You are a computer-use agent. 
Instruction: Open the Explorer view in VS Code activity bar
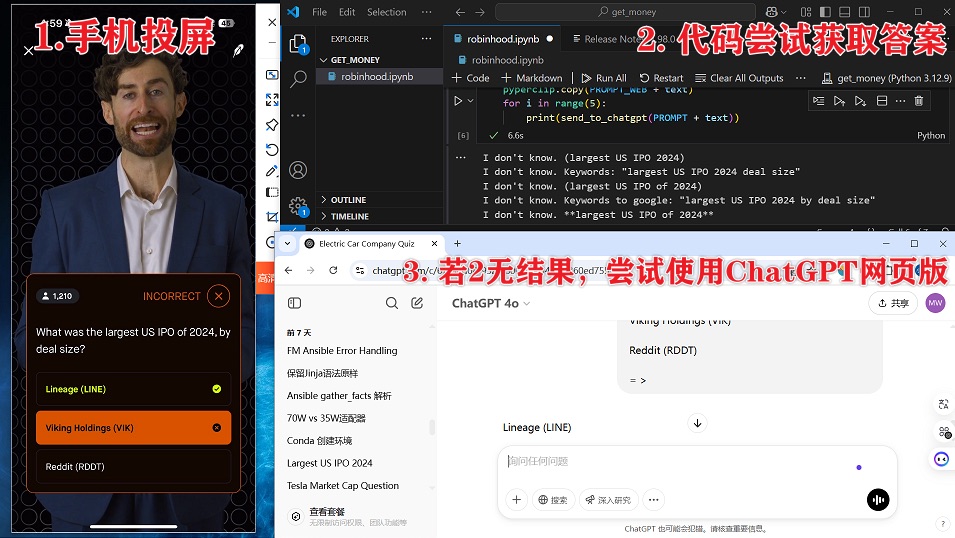298,44
